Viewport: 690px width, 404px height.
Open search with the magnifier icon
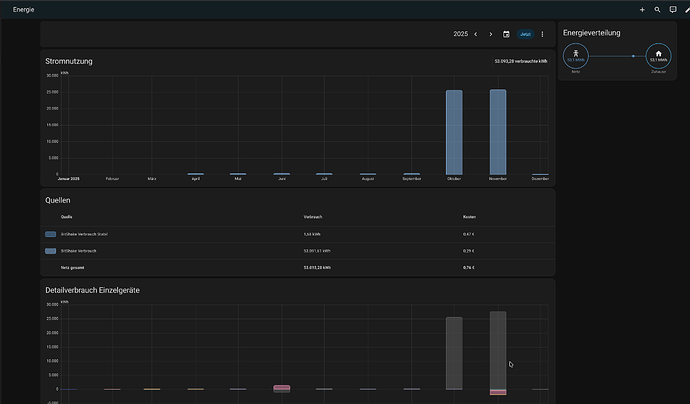(x=657, y=9)
